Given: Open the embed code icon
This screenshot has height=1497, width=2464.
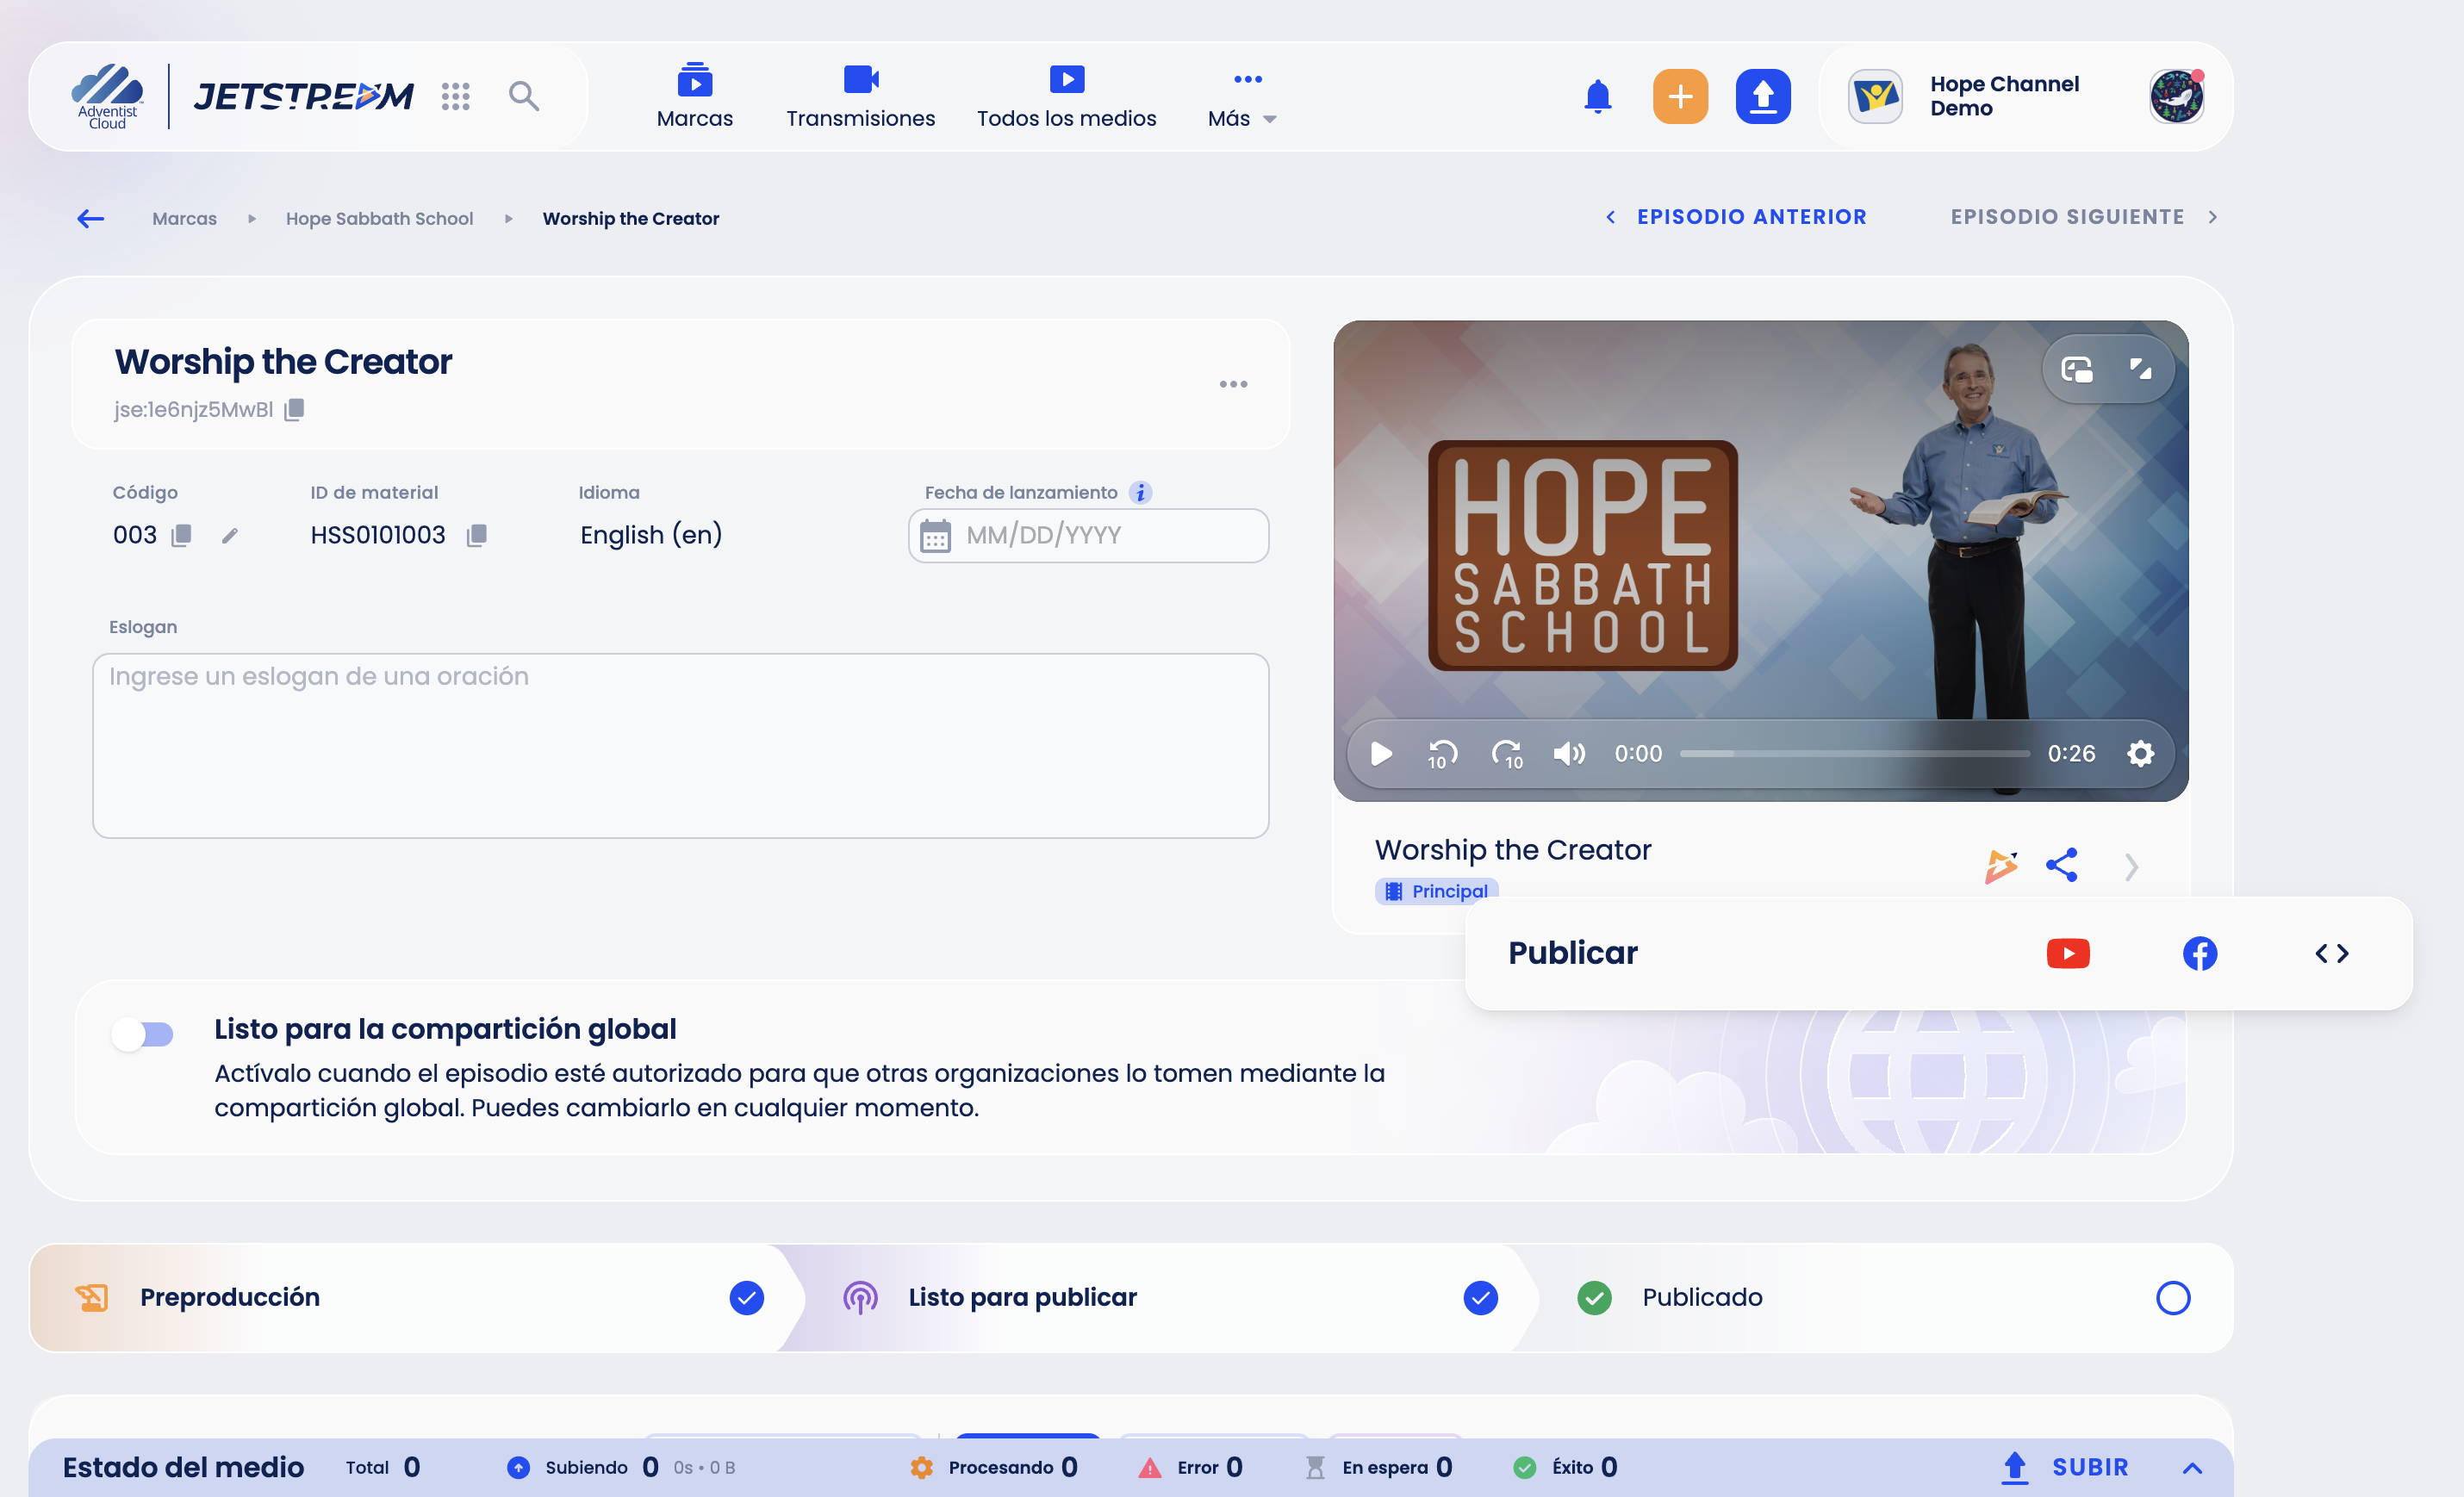Looking at the screenshot, I should tap(2331, 953).
